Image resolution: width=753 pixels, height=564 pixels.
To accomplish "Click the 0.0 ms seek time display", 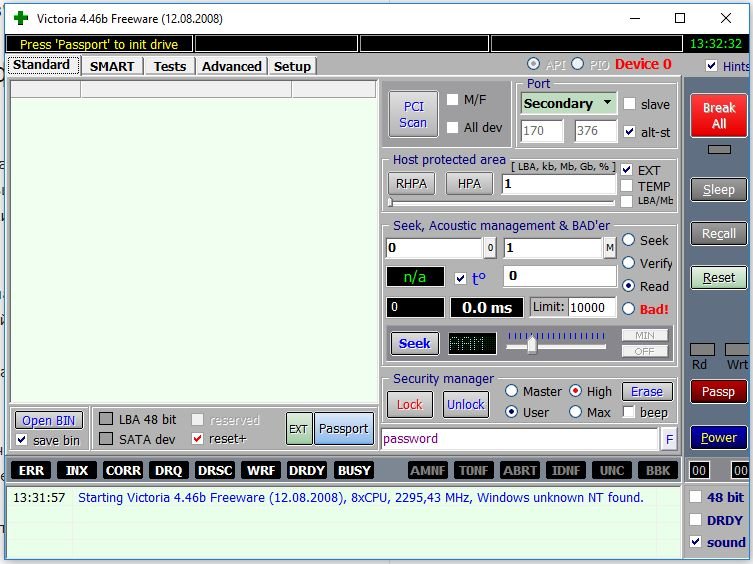I will (486, 307).
